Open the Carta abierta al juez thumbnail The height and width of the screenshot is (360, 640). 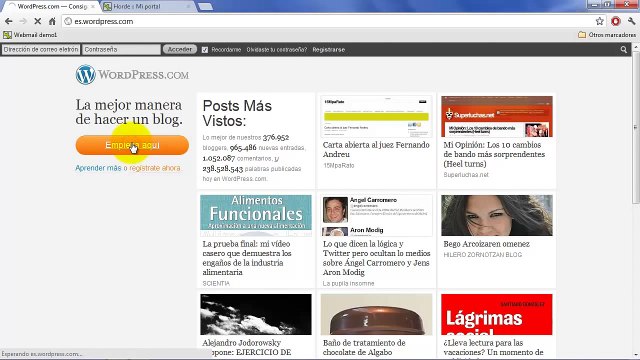(376, 116)
